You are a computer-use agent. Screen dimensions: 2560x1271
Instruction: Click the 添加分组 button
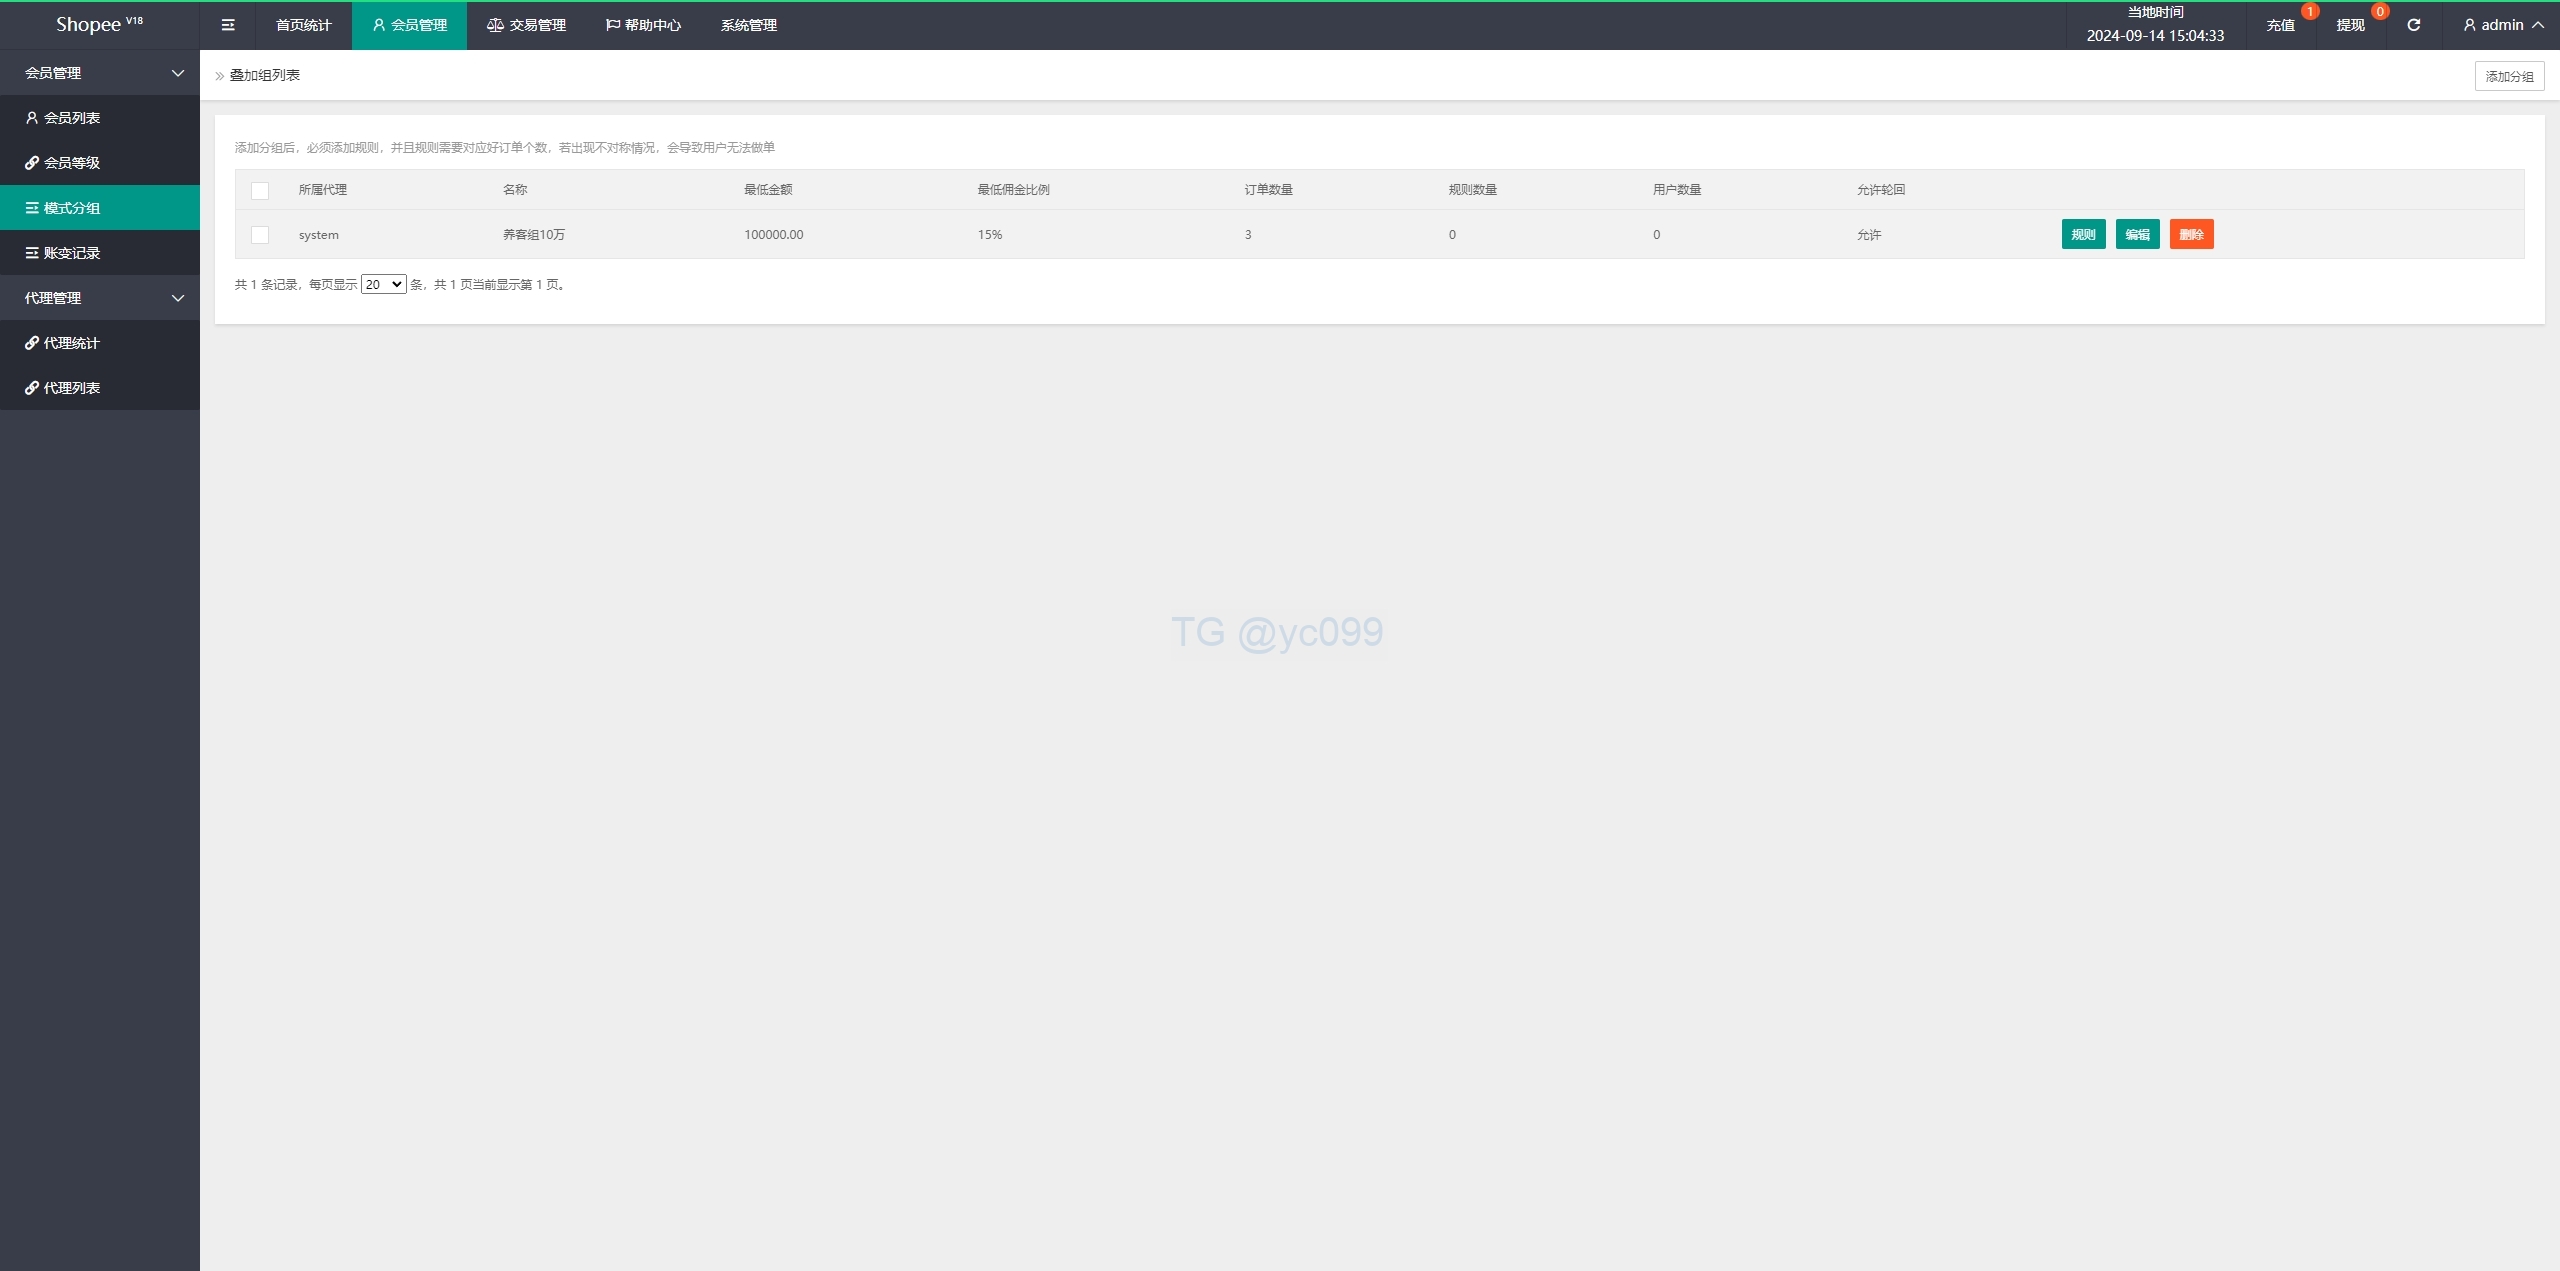2509,76
